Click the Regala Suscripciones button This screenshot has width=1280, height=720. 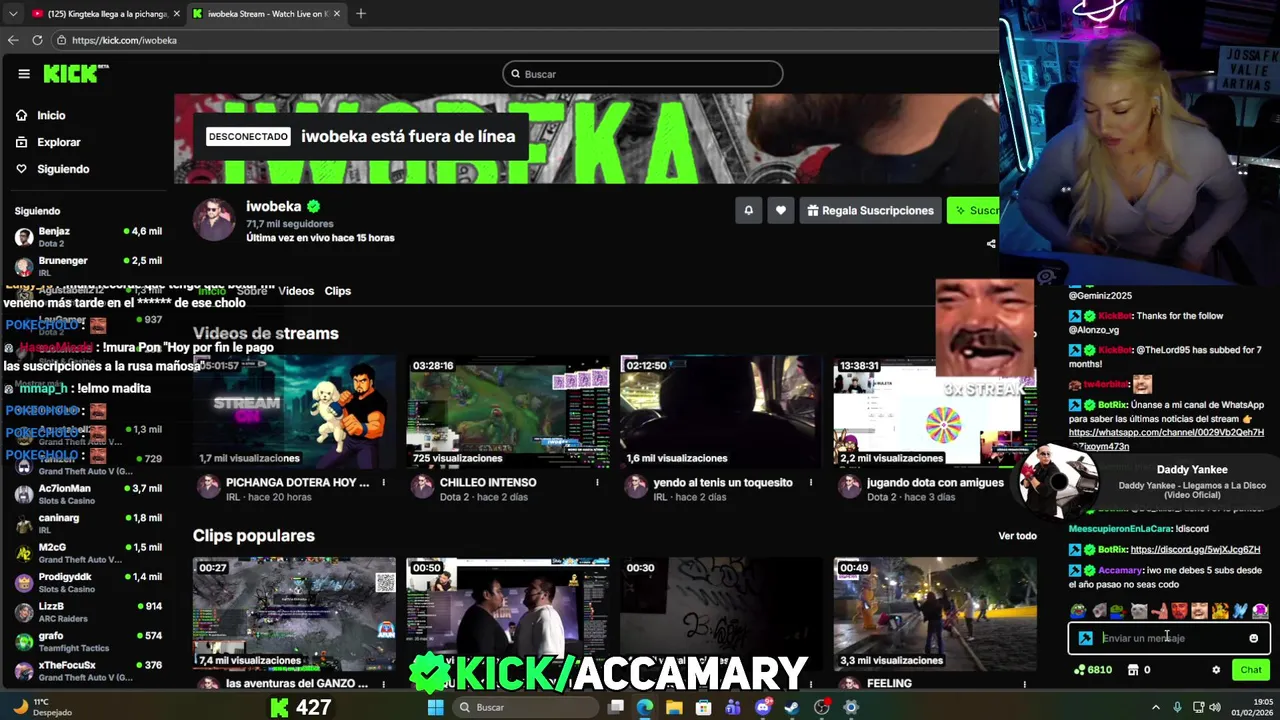pyautogui.click(x=870, y=210)
